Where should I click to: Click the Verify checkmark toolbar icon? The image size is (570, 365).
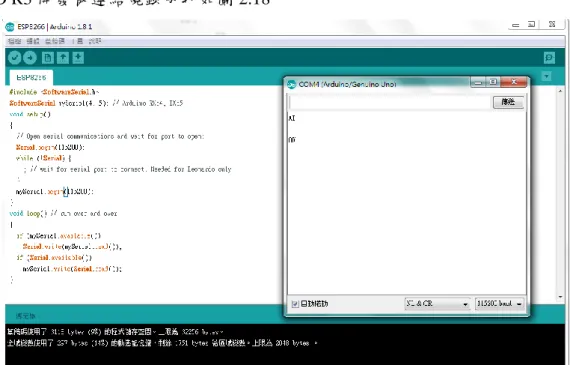pos(15,57)
